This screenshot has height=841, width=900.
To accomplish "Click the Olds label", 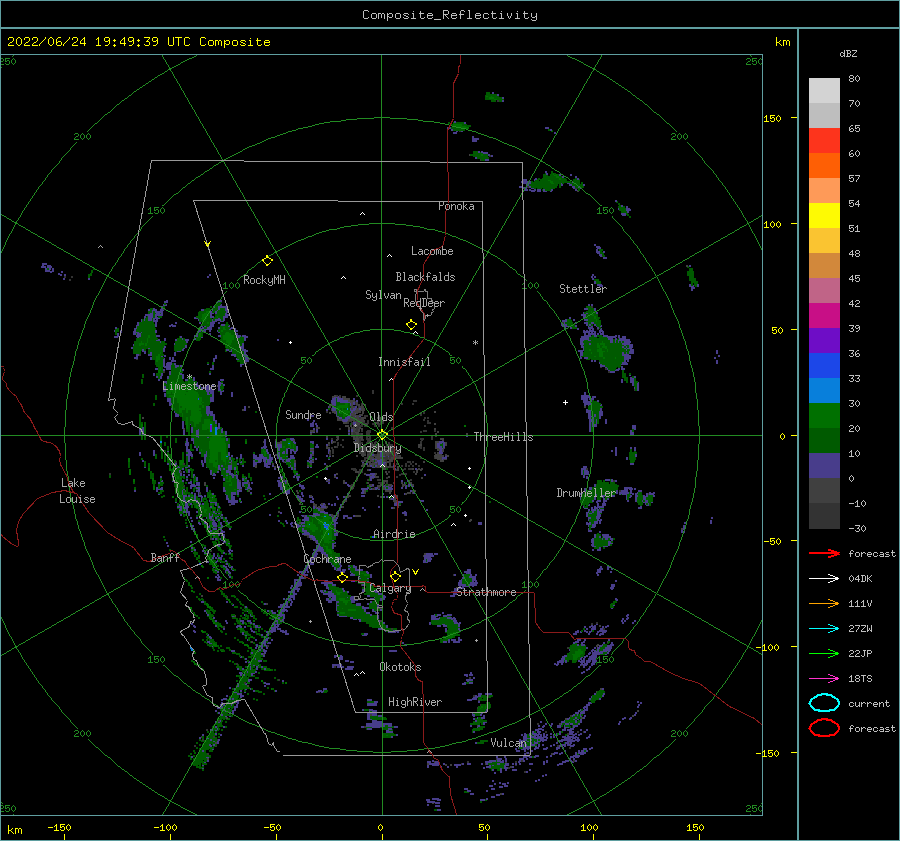I will pyautogui.click(x=381, y=417).
